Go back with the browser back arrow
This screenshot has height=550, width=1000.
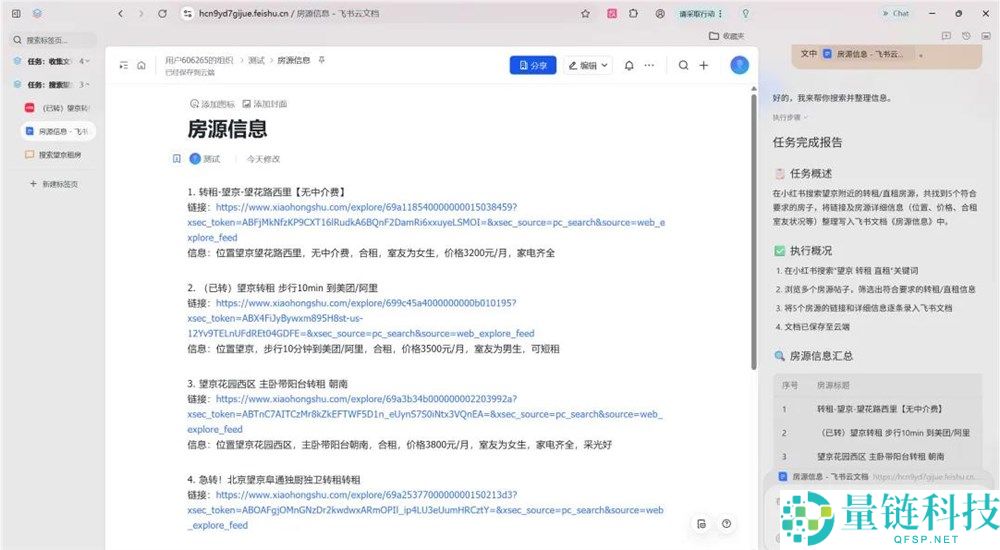click(121, 13)
